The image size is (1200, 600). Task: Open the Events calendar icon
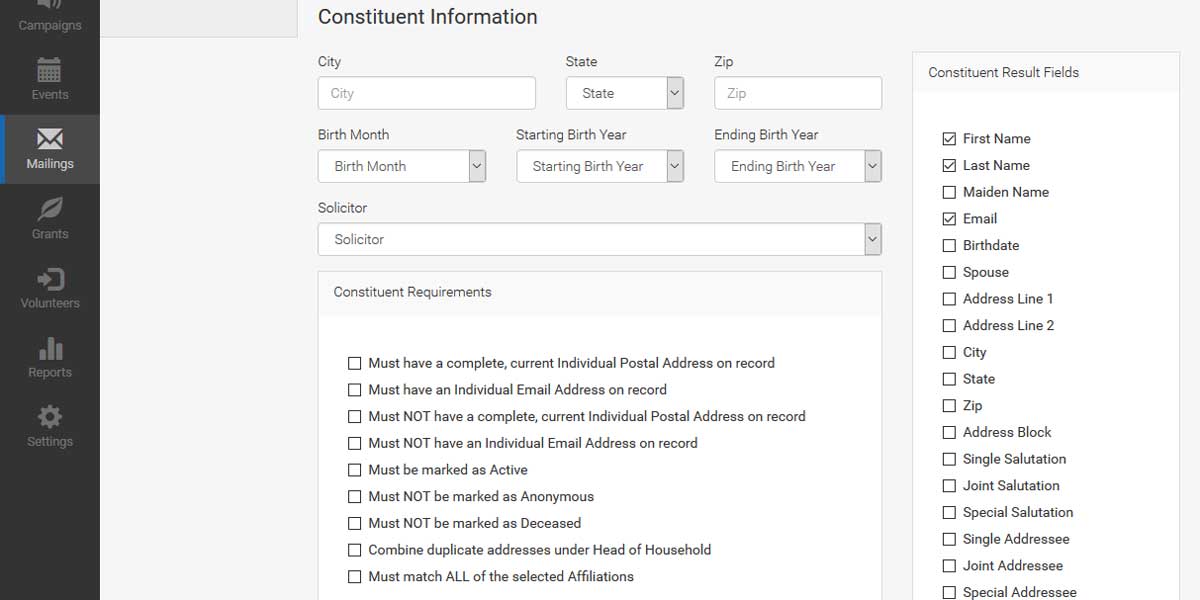[x=49, y=70]
